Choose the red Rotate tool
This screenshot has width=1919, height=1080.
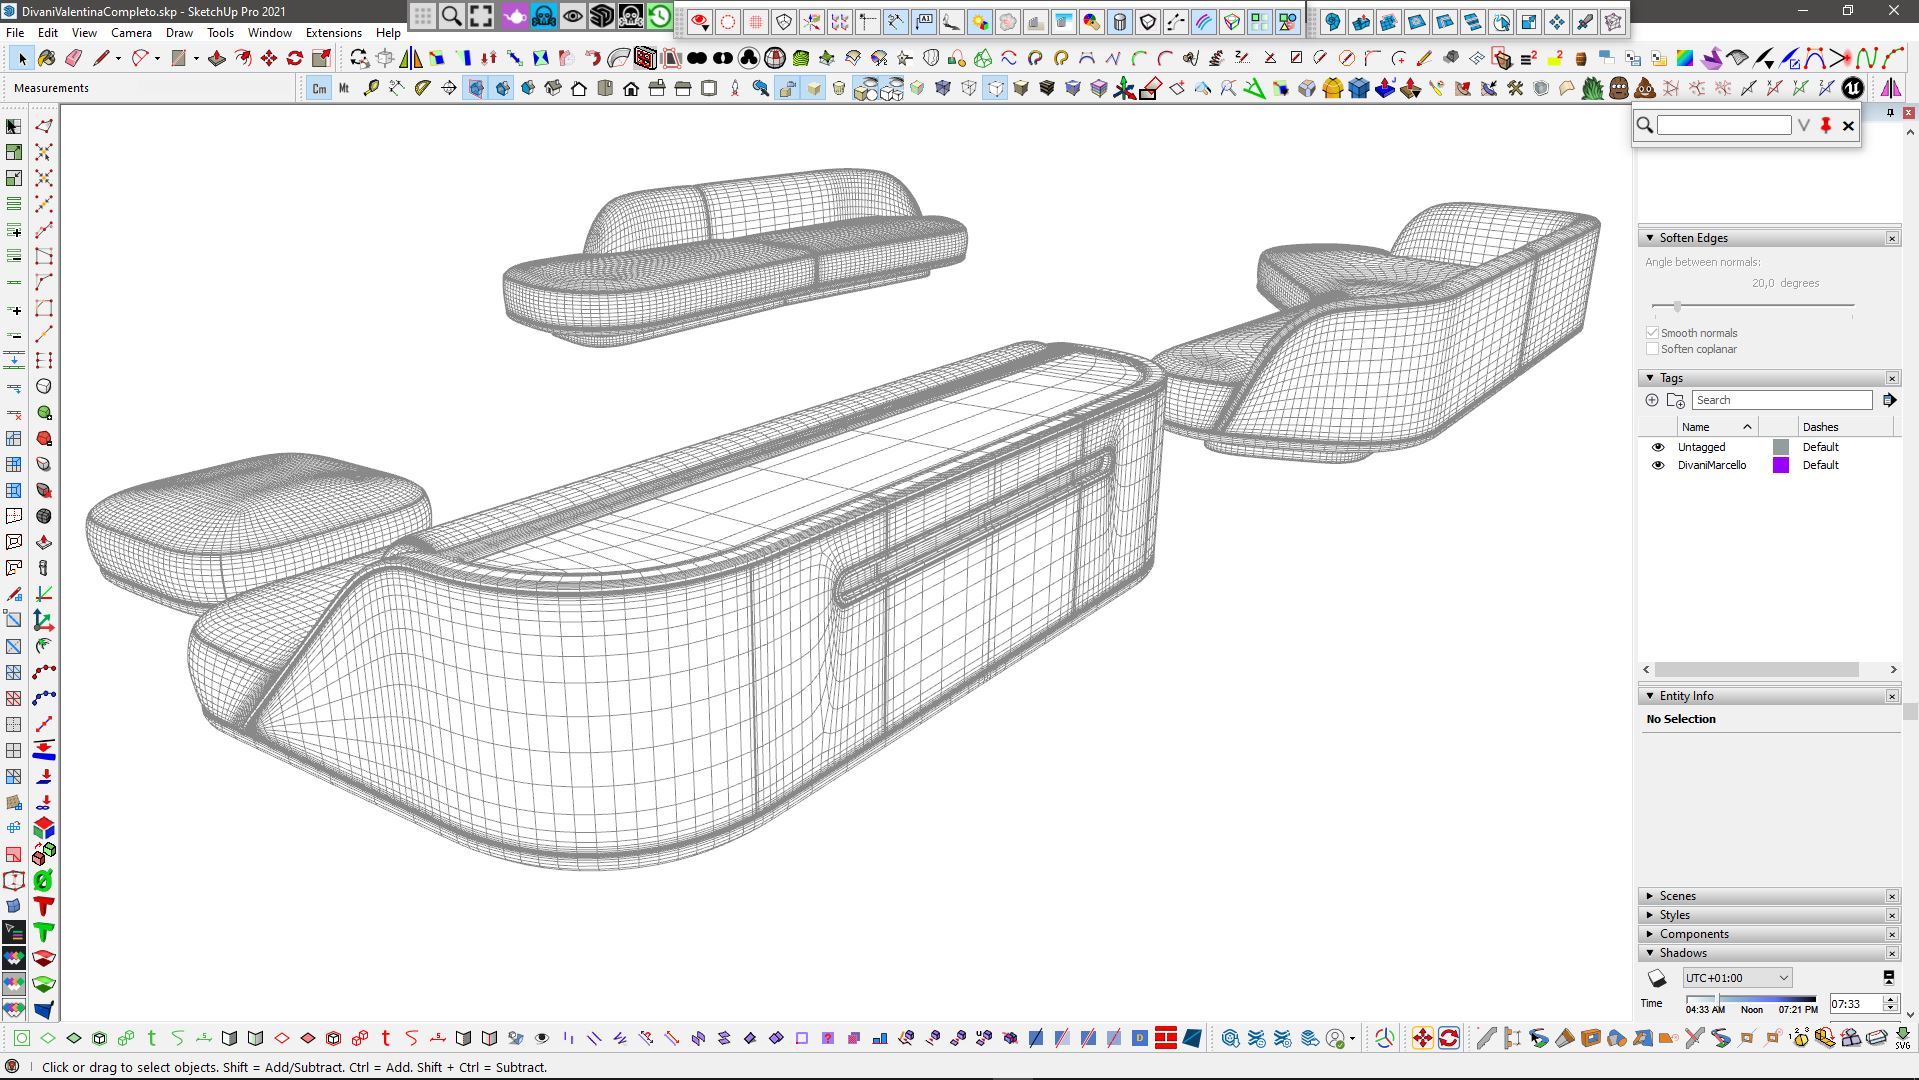[x=294, y=59]
